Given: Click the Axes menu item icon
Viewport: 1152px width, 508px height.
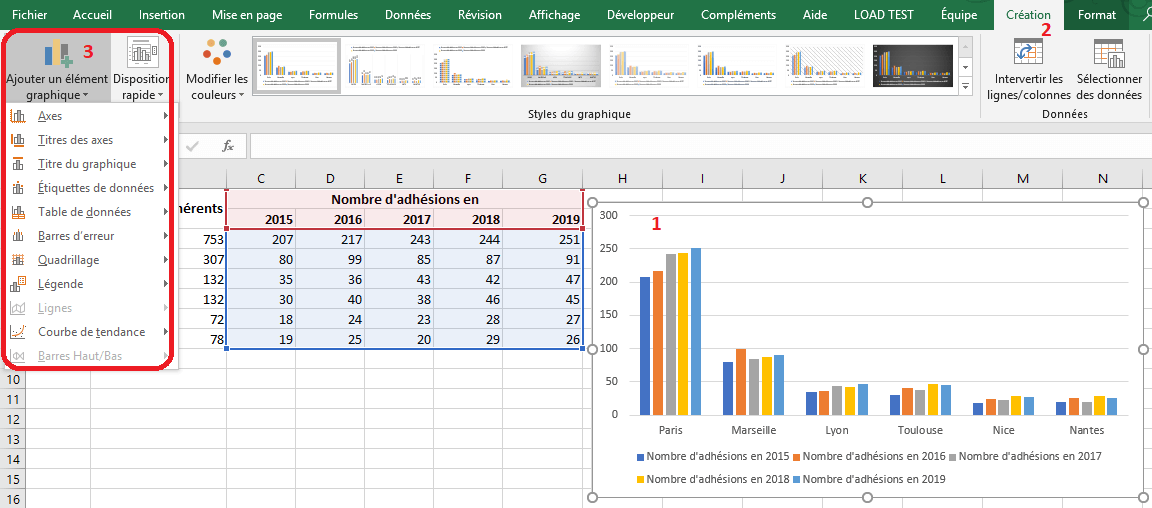Looking at the screenshot, I should coord(18,116).
